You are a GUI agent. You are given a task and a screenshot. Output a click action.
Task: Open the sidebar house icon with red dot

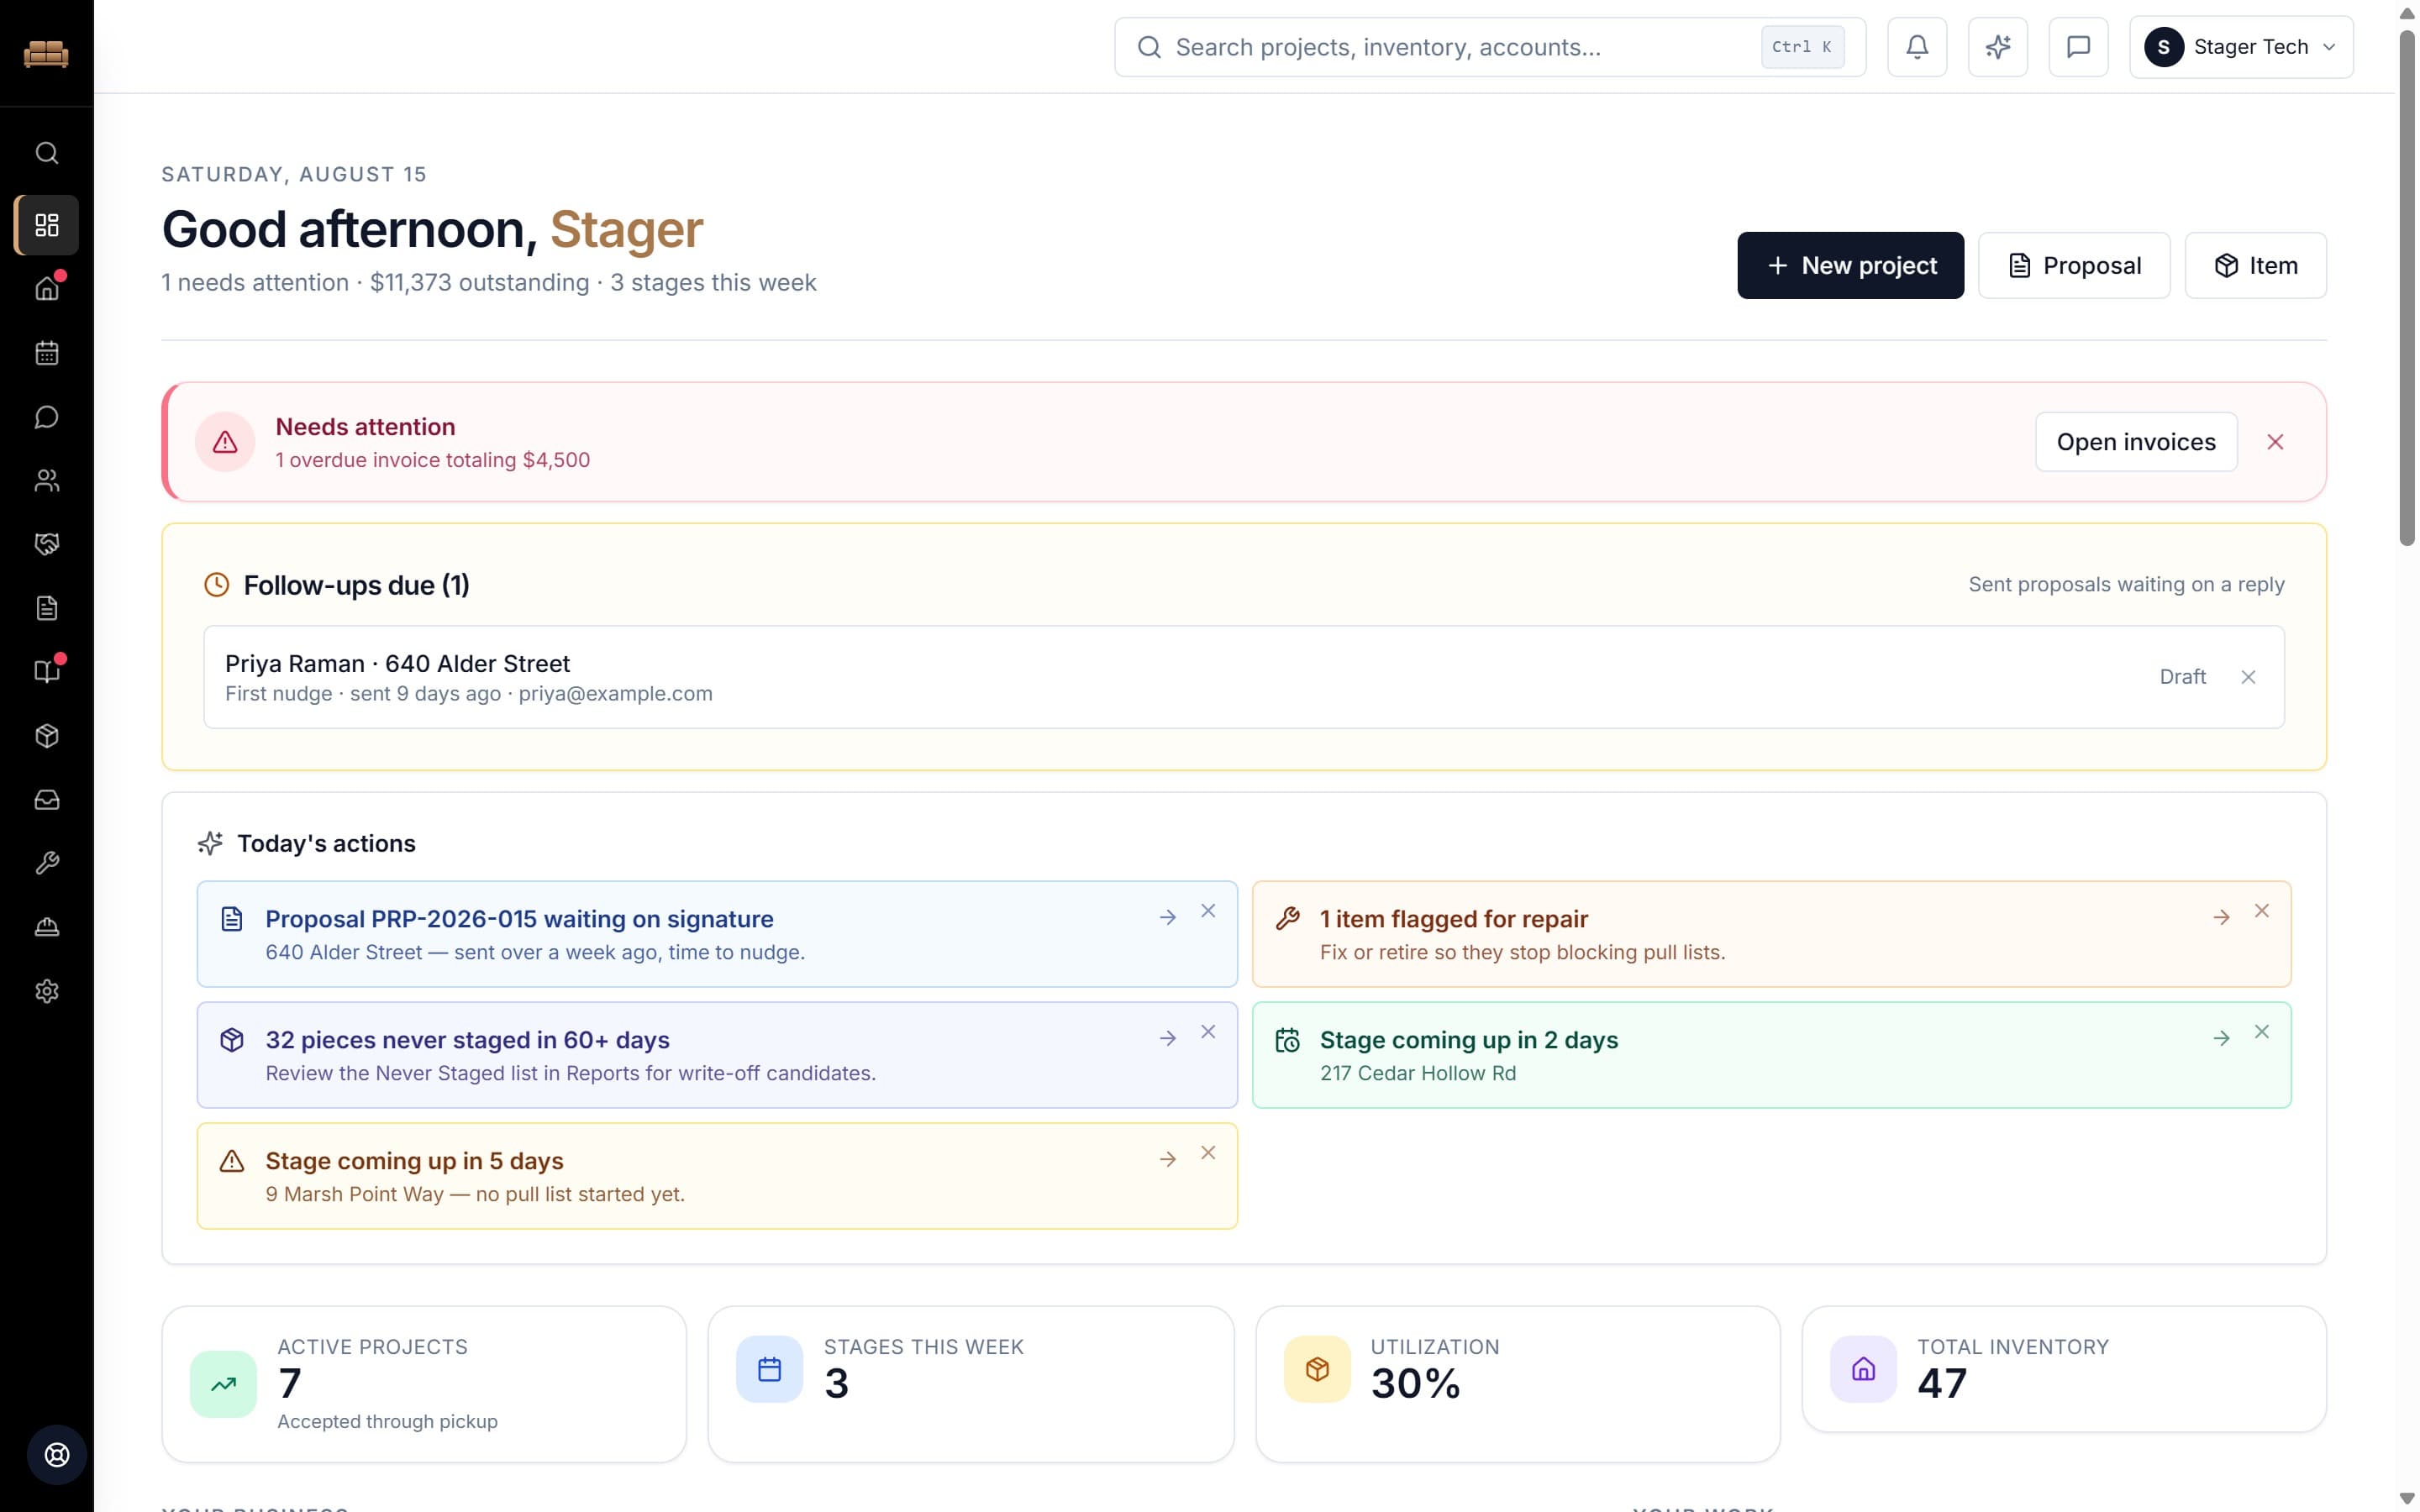(x=47, y=289)
